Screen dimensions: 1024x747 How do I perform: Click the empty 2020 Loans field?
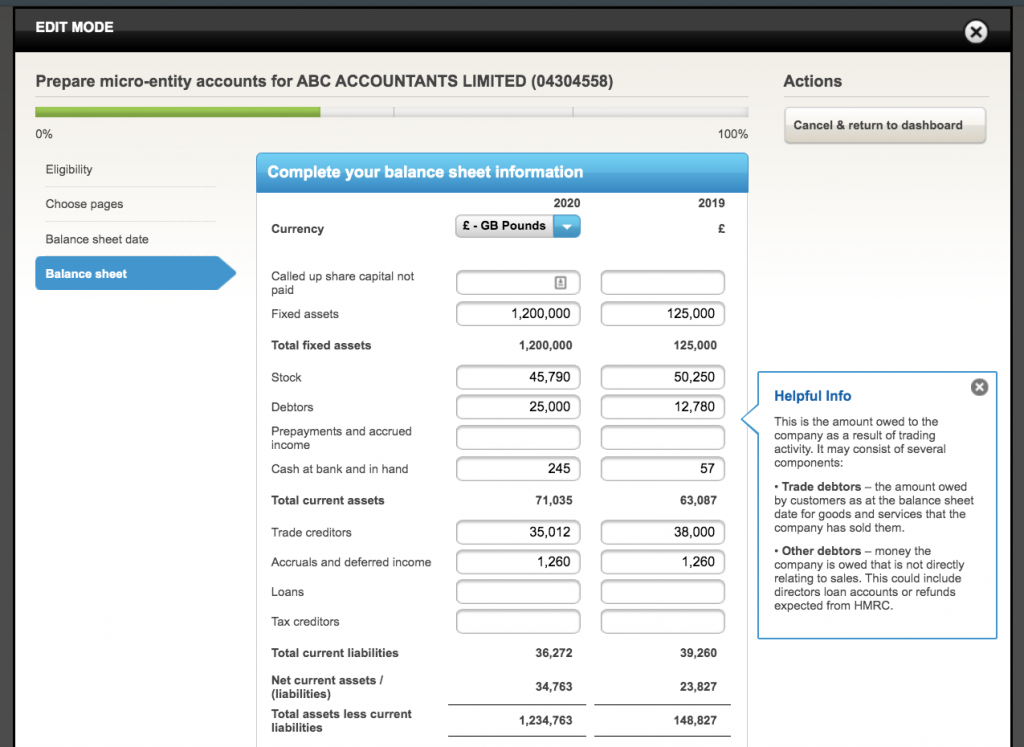[517, 592]
